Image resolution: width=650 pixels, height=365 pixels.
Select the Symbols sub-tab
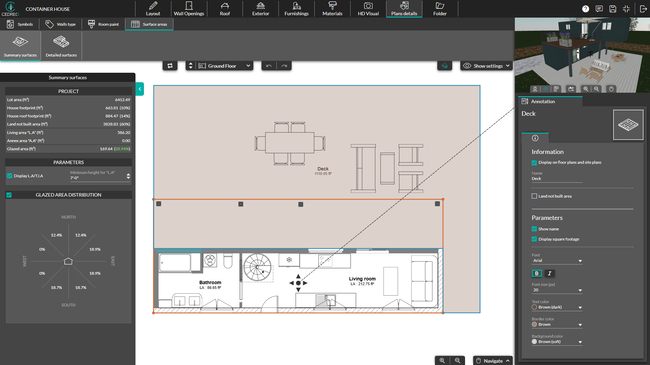(x=20, y=24)
